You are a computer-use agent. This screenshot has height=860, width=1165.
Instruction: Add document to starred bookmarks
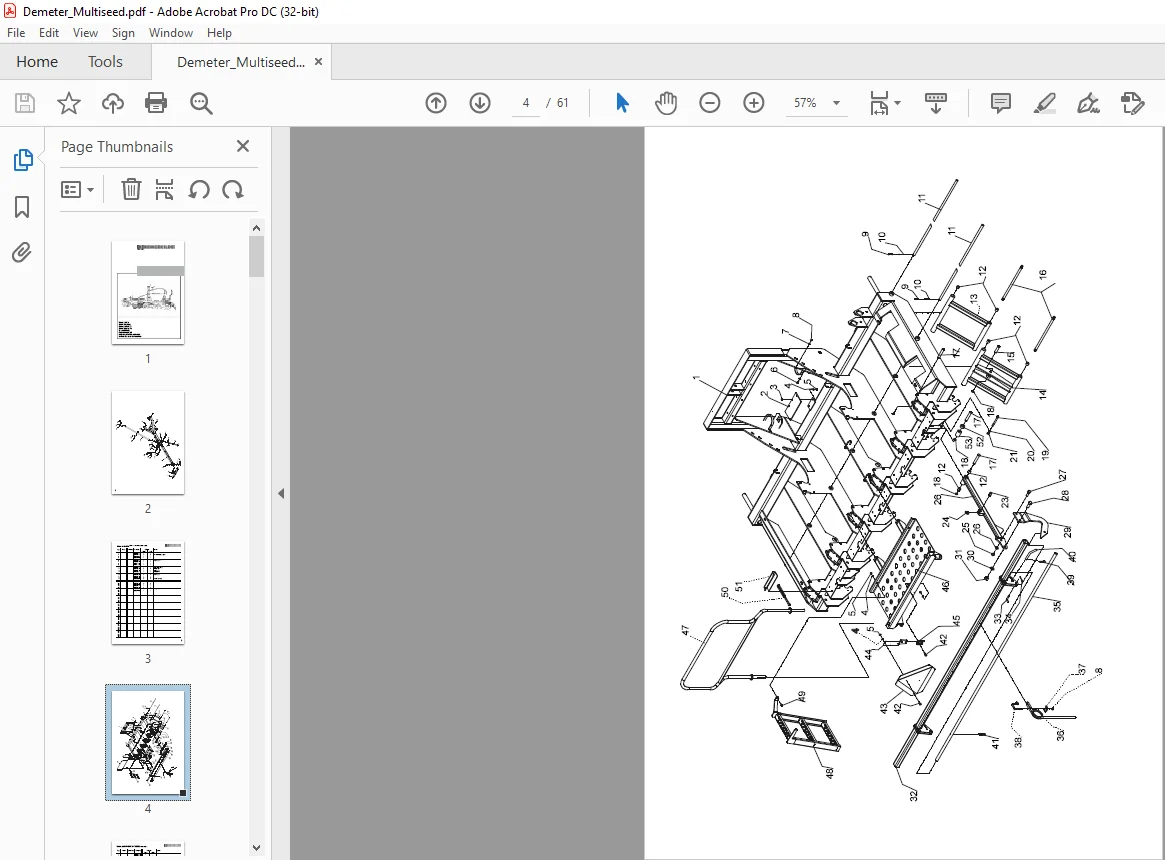point(68,103)
